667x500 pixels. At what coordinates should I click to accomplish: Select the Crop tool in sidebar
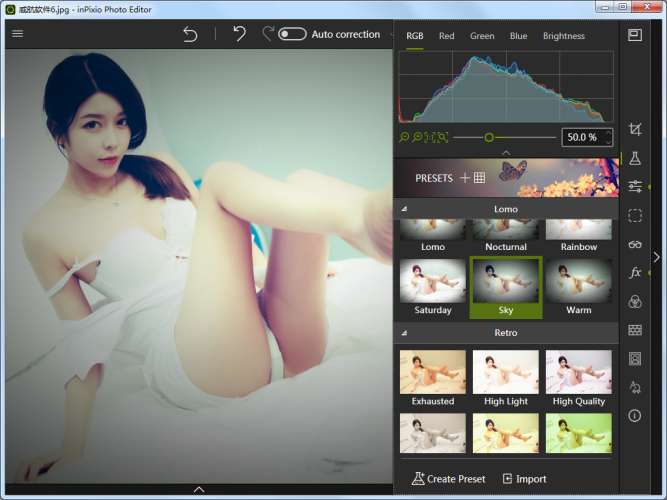(x=634, y=129)
